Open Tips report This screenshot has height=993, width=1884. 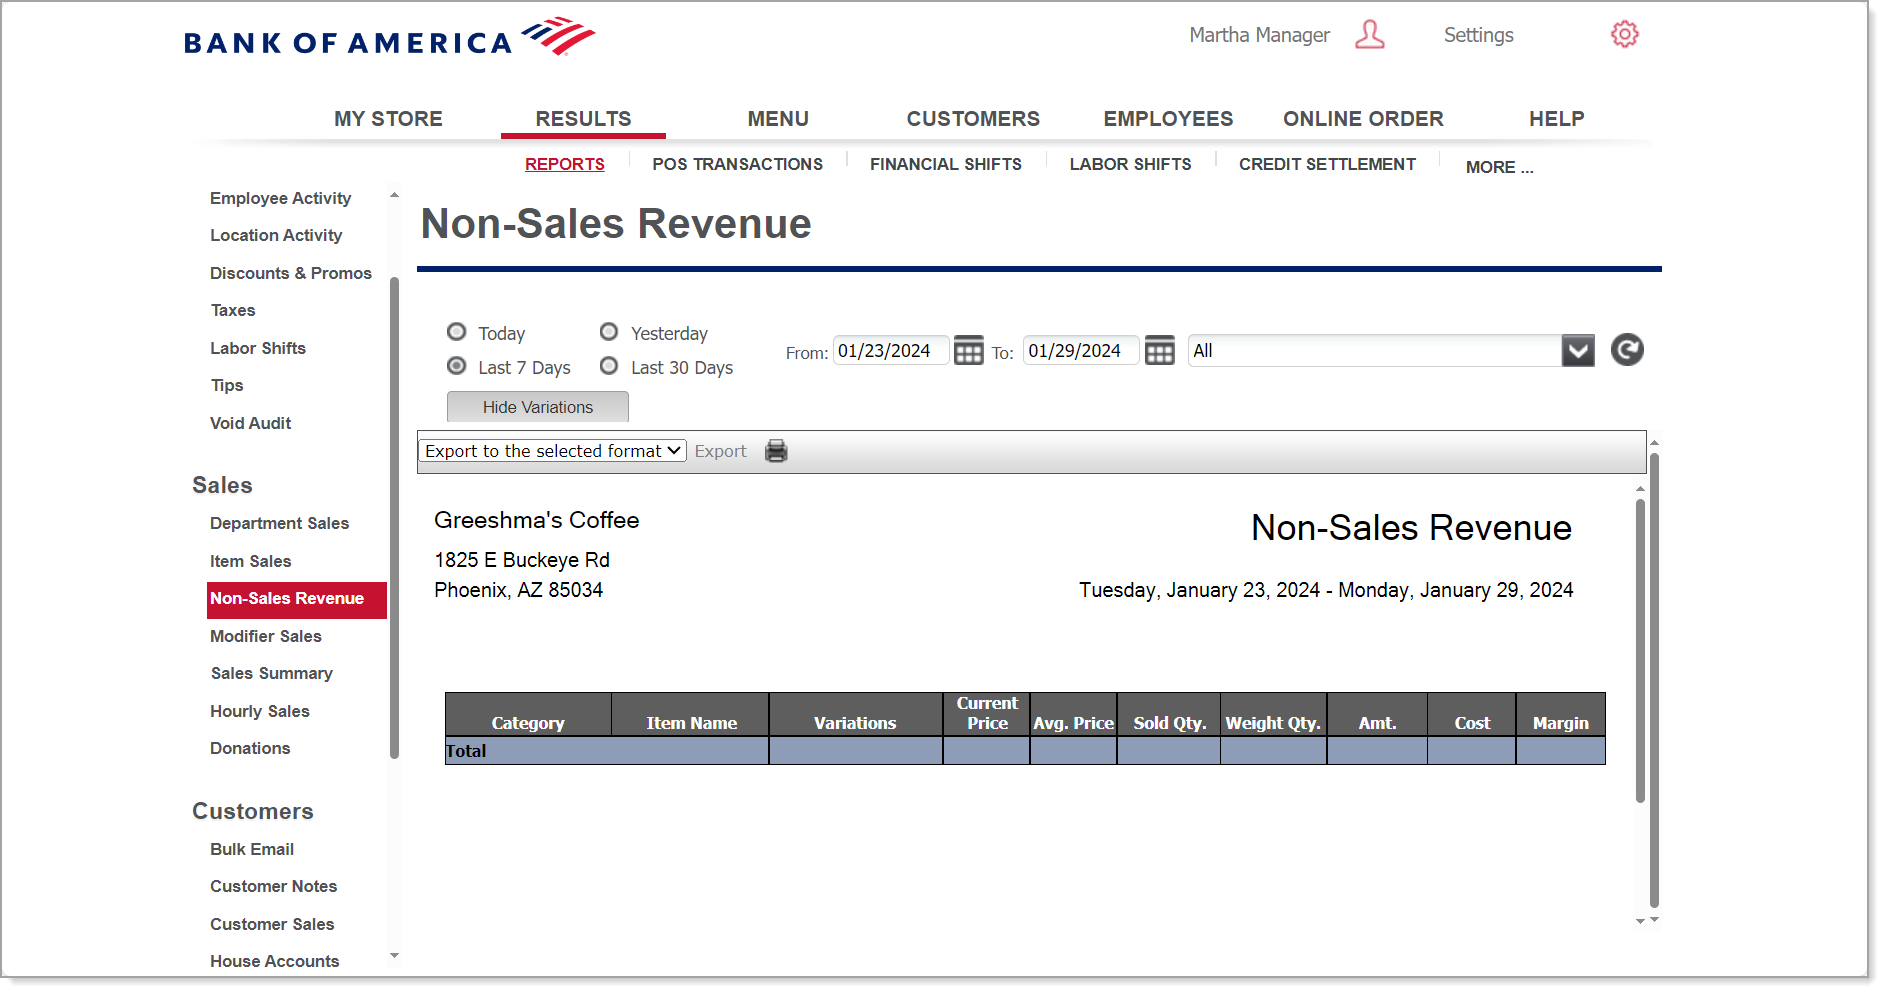(x=227, y=385)
